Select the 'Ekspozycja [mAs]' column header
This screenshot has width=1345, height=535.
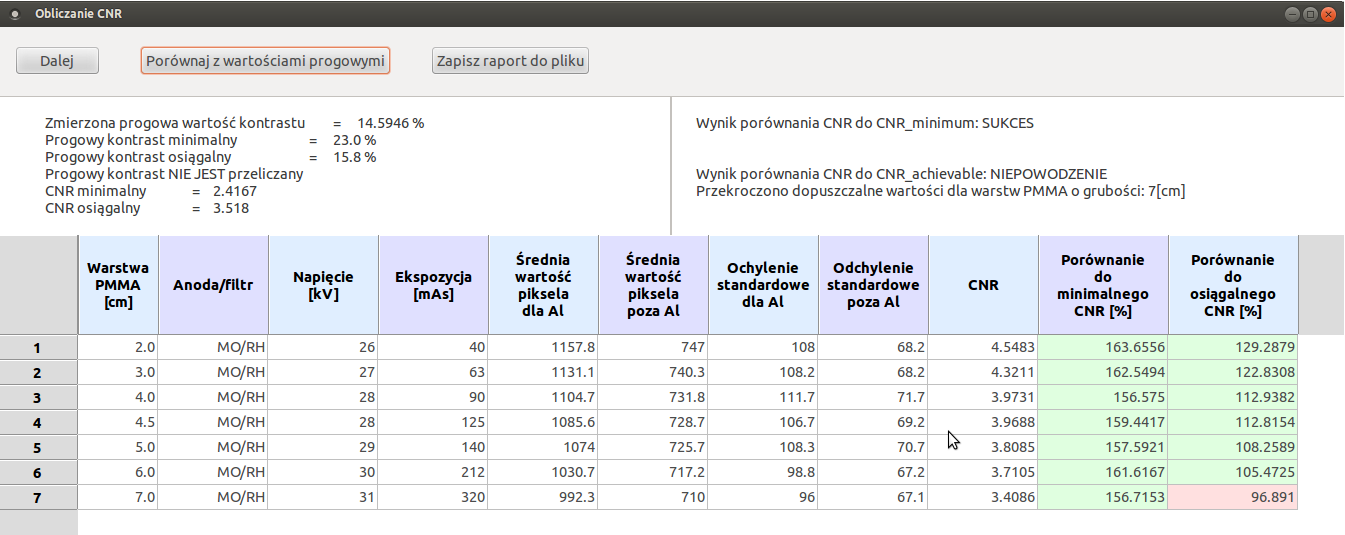433,285
